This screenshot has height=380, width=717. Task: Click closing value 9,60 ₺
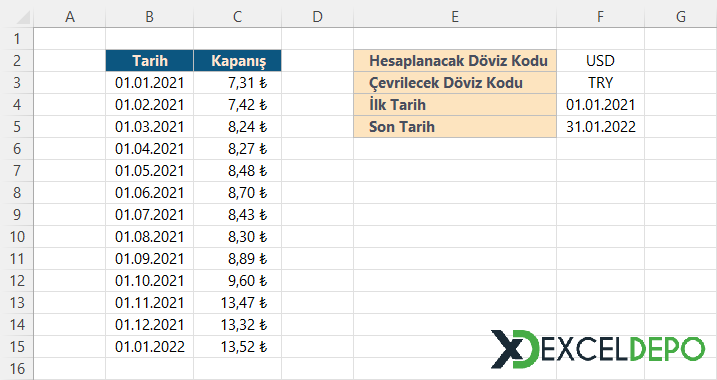237,280
